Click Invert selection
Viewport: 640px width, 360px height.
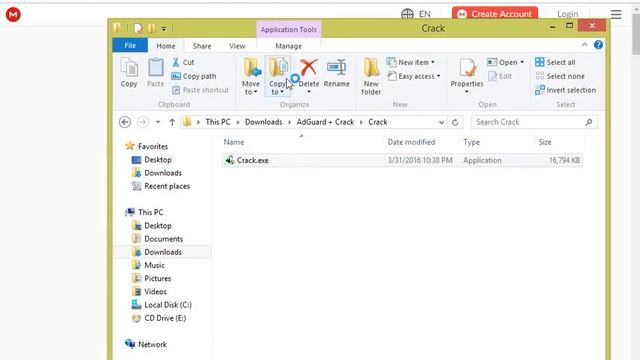click(565, 90)
